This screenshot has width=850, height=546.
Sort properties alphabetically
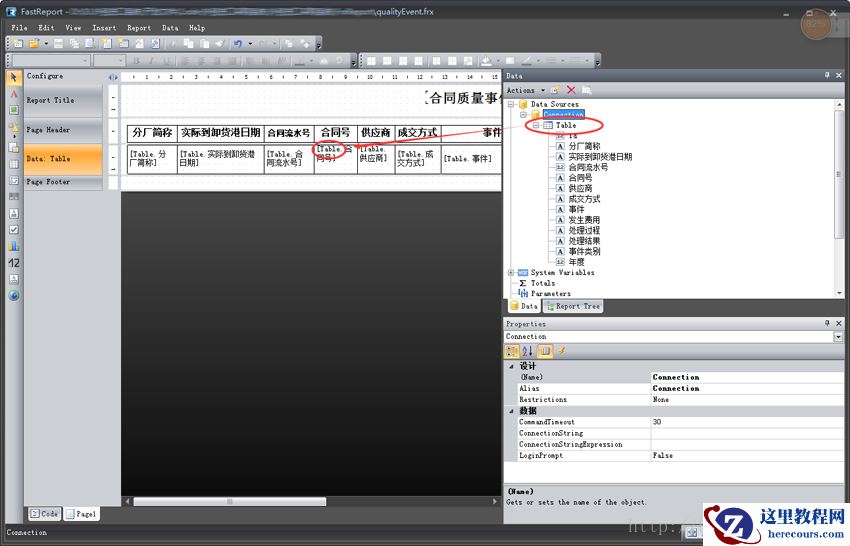[x=528, y=351]
